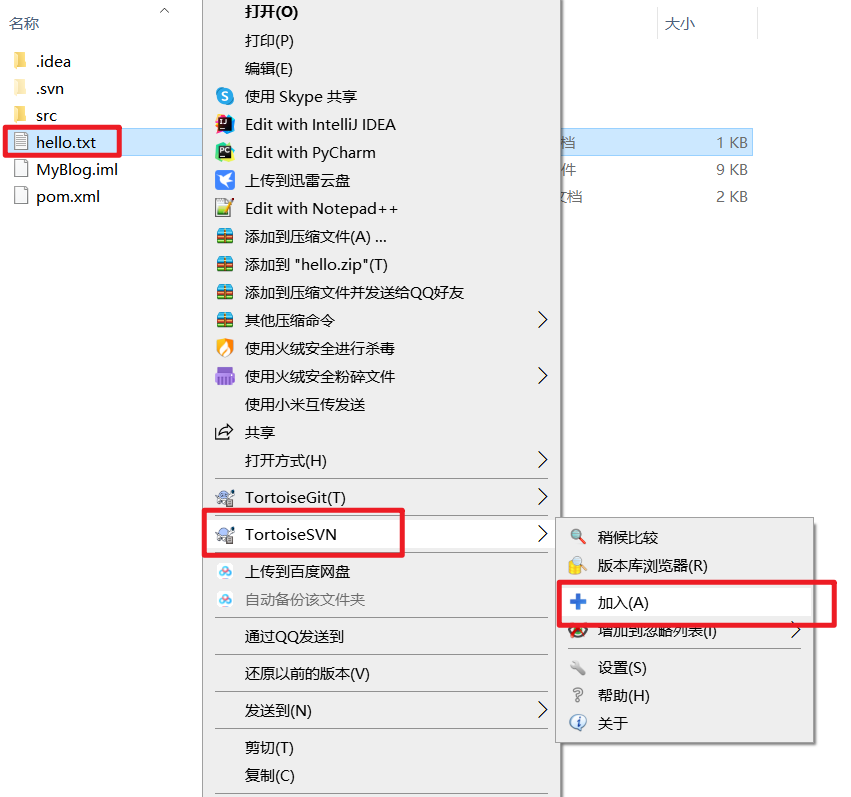This screenshot has width=851, height=797.
Task: Select 加入(A) in TortoiseSVN submenu
Action: tap(685, 602)
